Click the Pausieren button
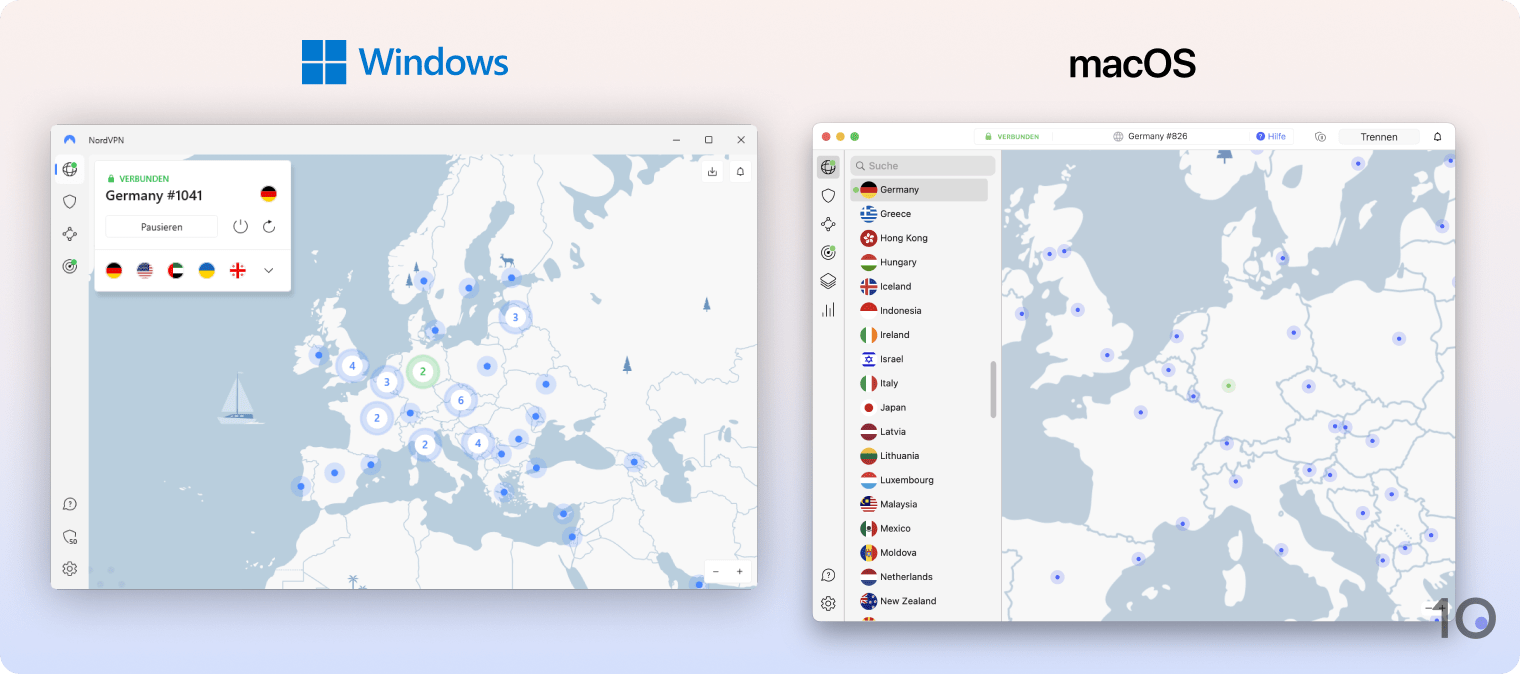 click(161, 227)
